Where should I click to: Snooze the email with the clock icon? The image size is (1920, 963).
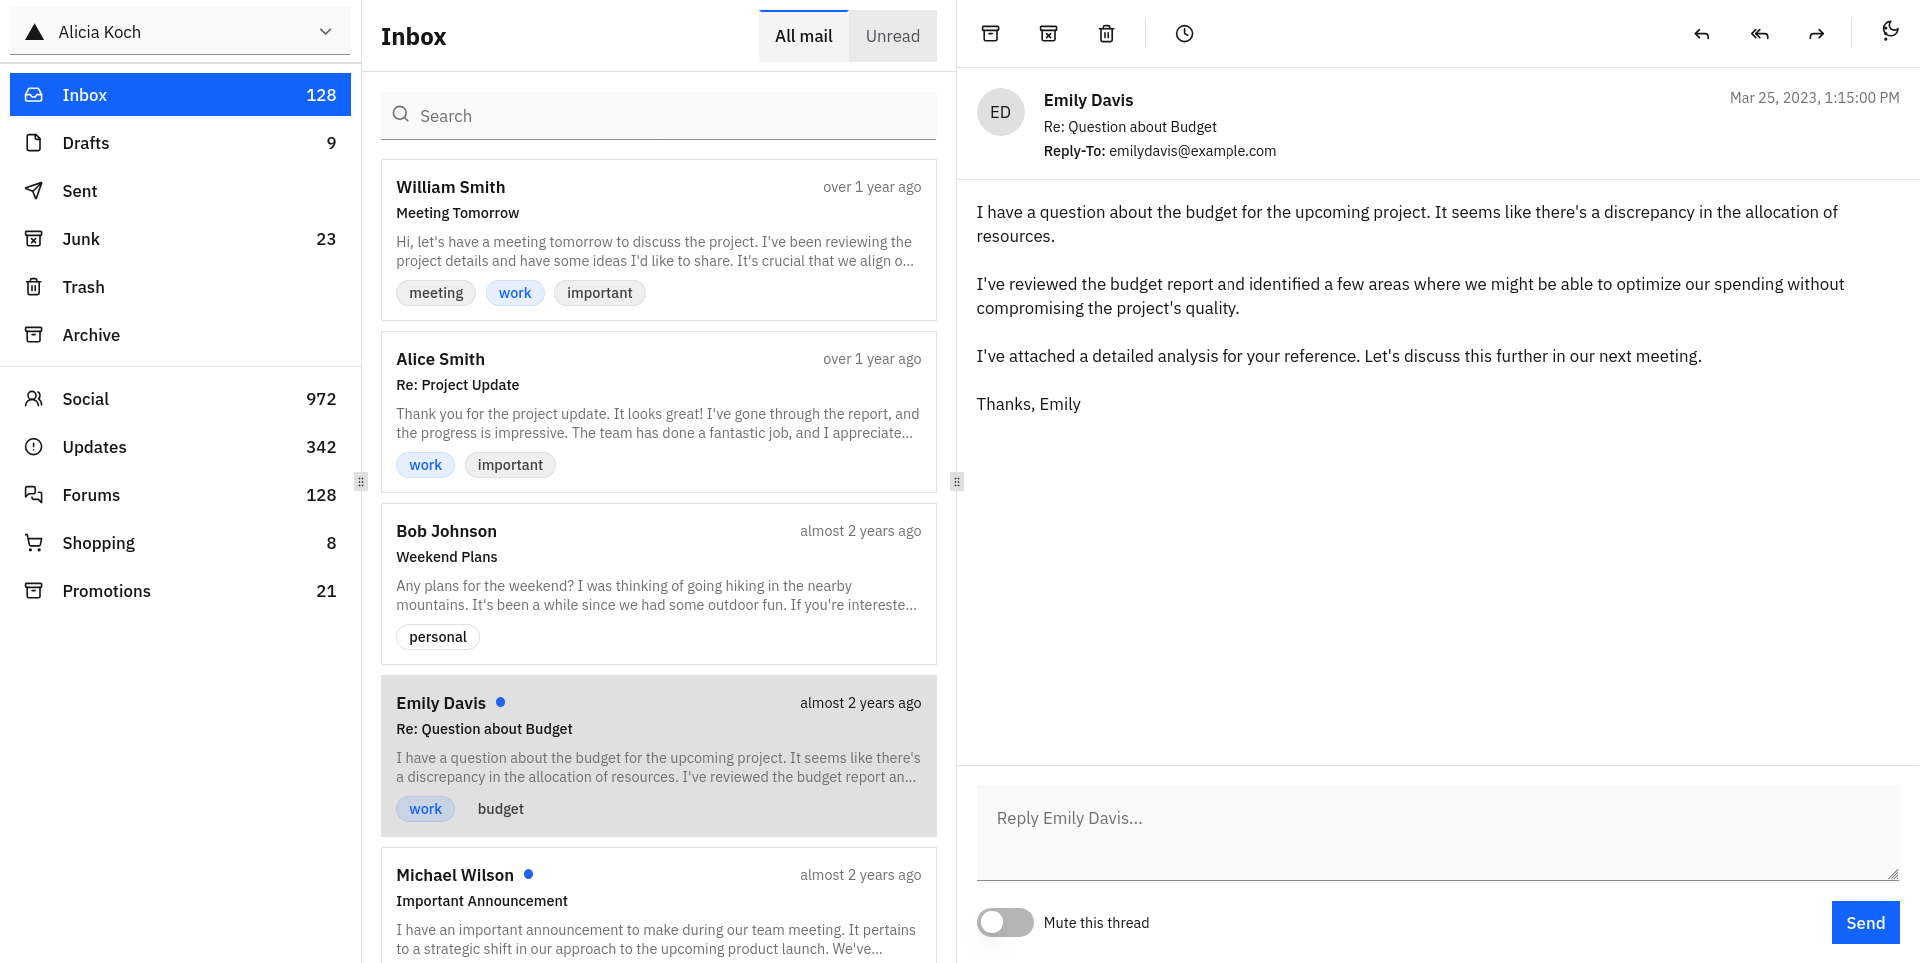[x=1184, y=34]
